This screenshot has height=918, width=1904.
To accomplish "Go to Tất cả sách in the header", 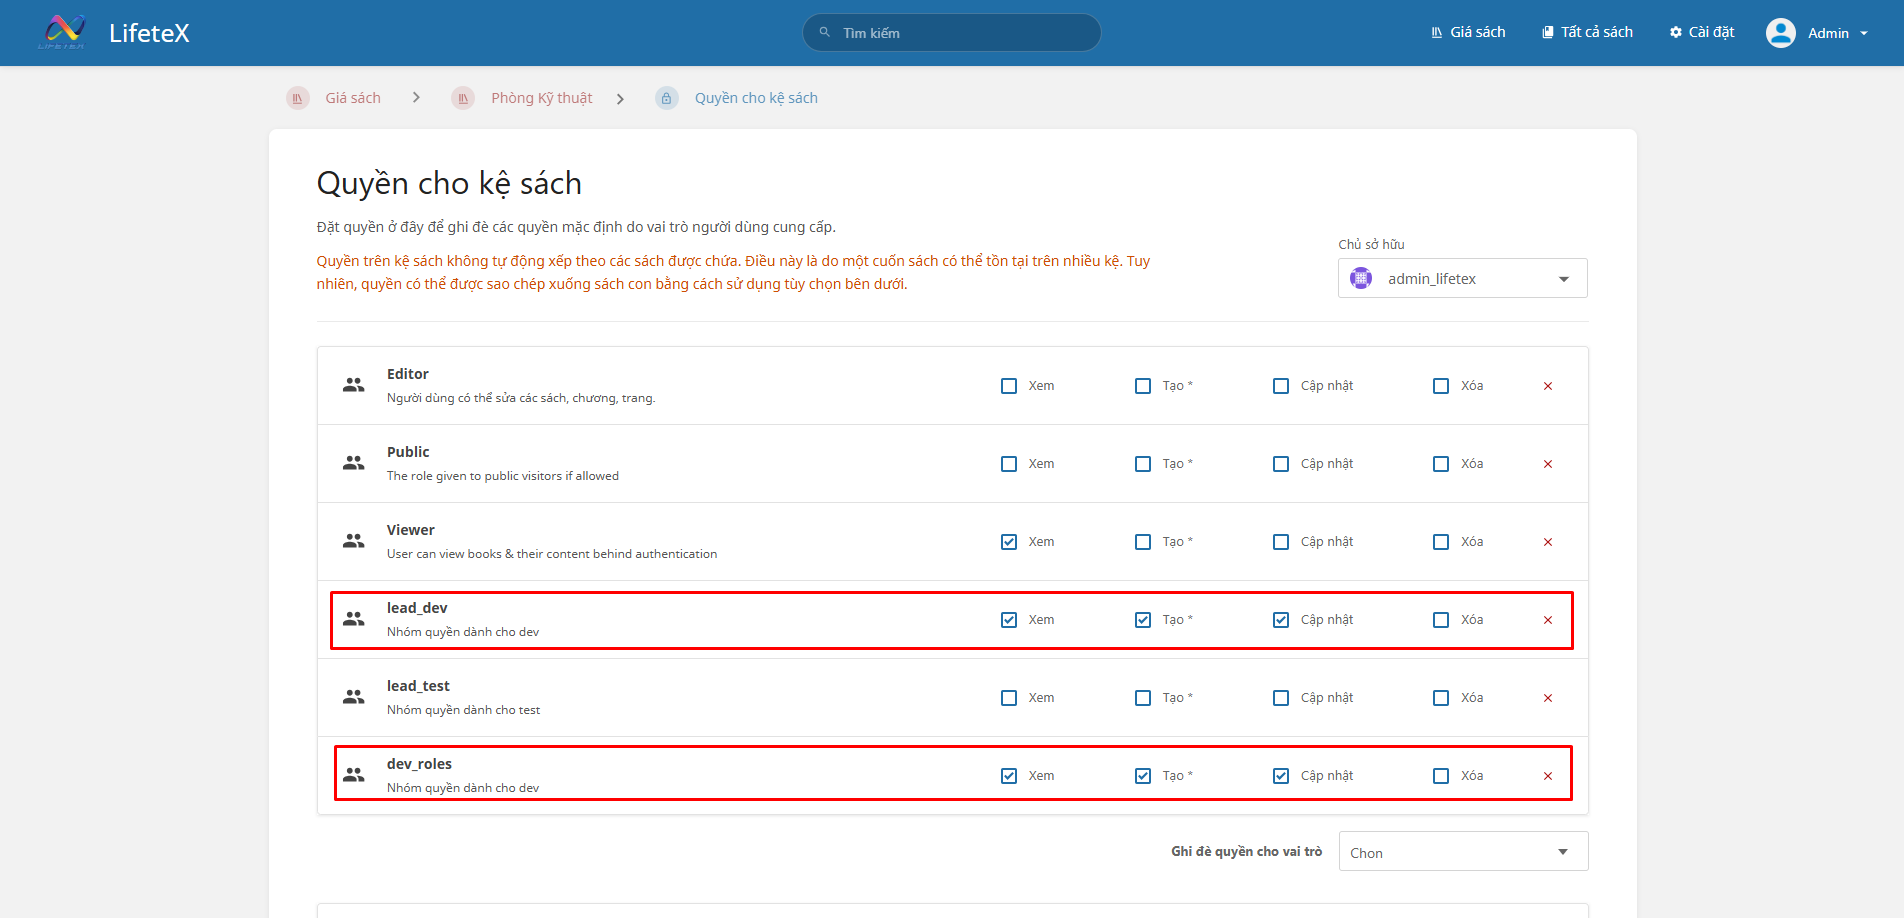I will 1587,32.
